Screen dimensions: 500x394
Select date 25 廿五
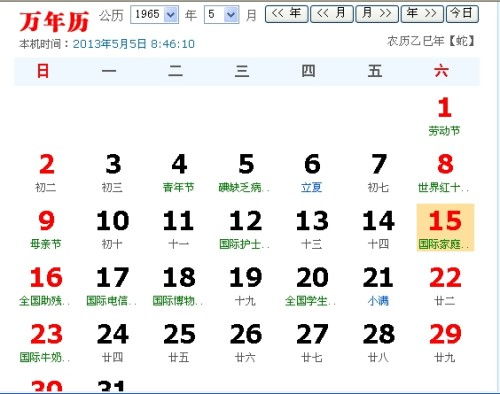click(x=179, y=342)
